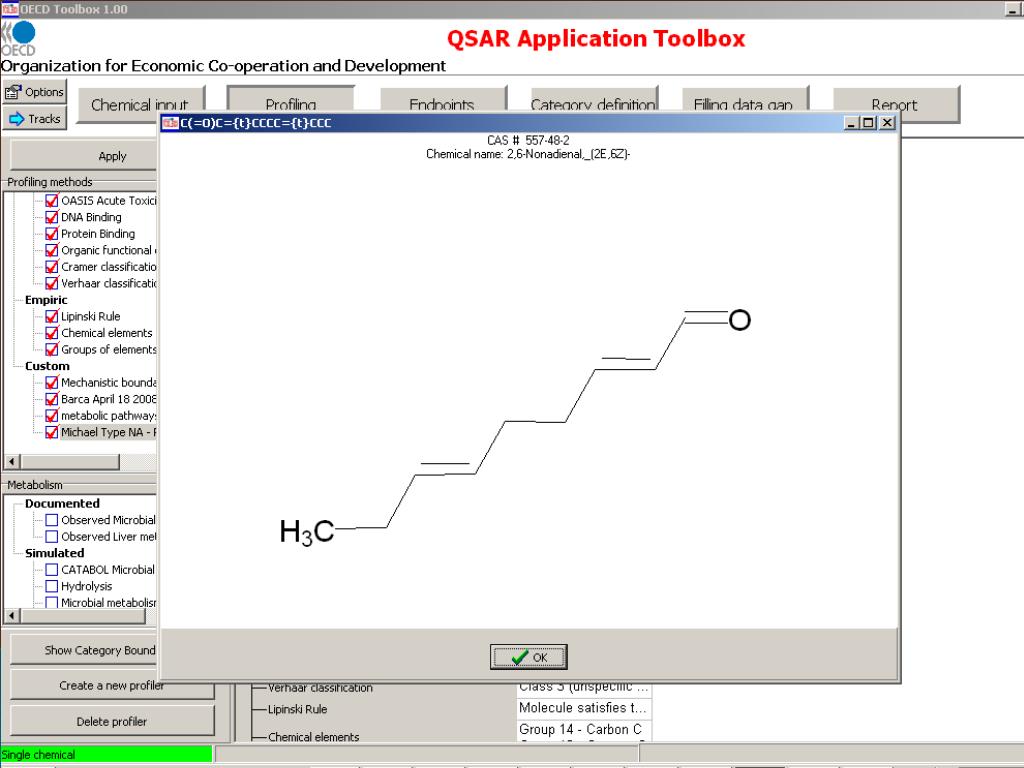Uncheck the metabolic pathways profiler
Screen dimensions: 1024x768
[x=52, y=415]
